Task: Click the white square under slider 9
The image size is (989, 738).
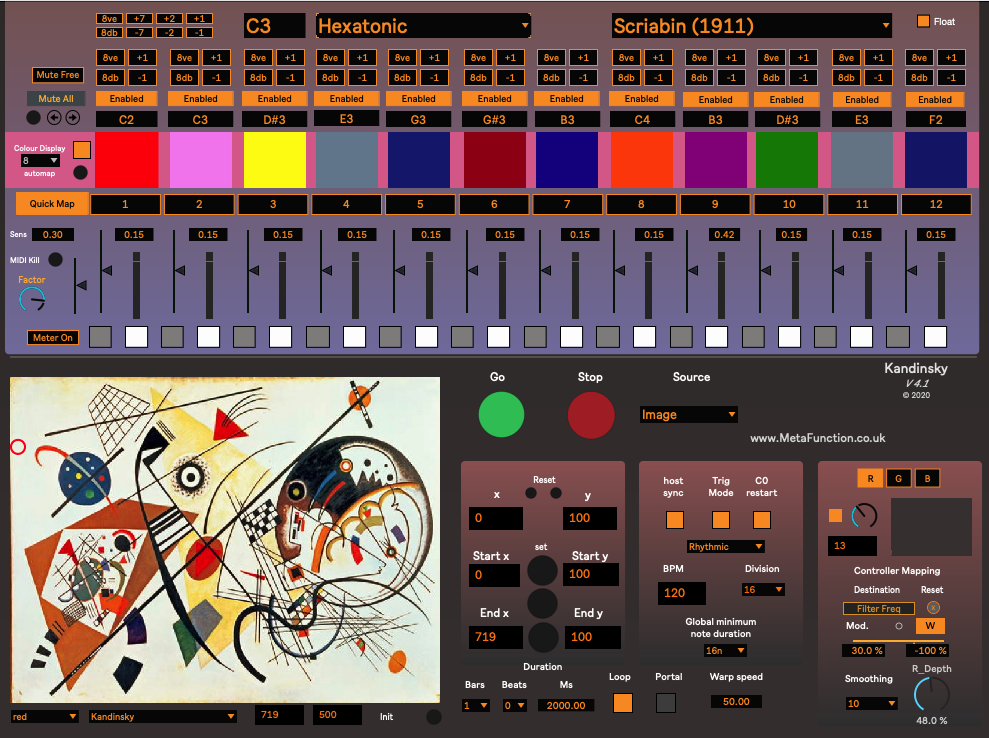Action: [717, 337]
